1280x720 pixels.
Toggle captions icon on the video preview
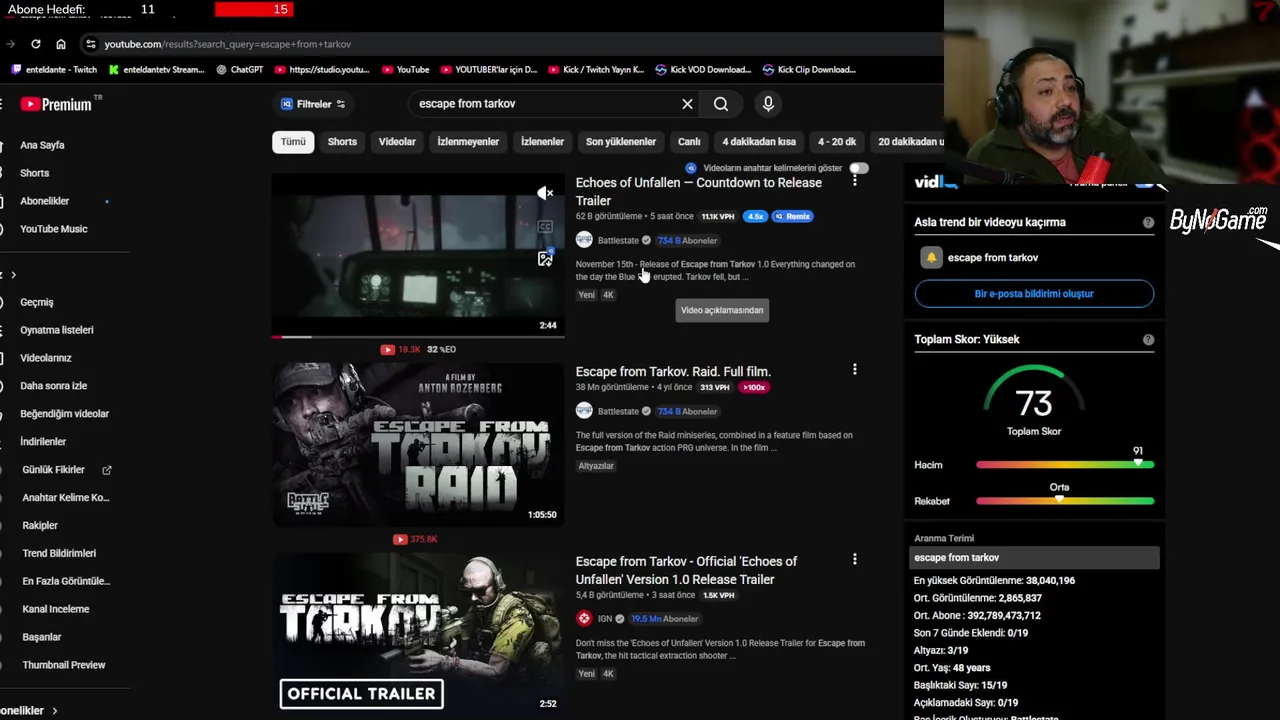tap(545, 227)
